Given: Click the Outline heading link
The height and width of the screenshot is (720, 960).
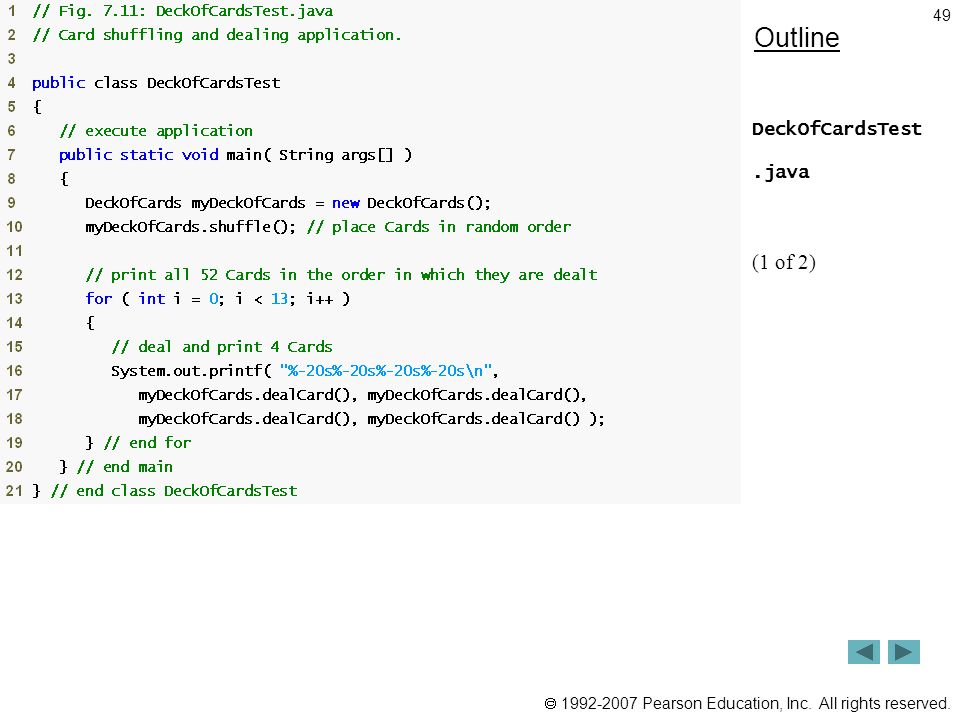Looking at the screenshot, I should (x=797, y=38).
